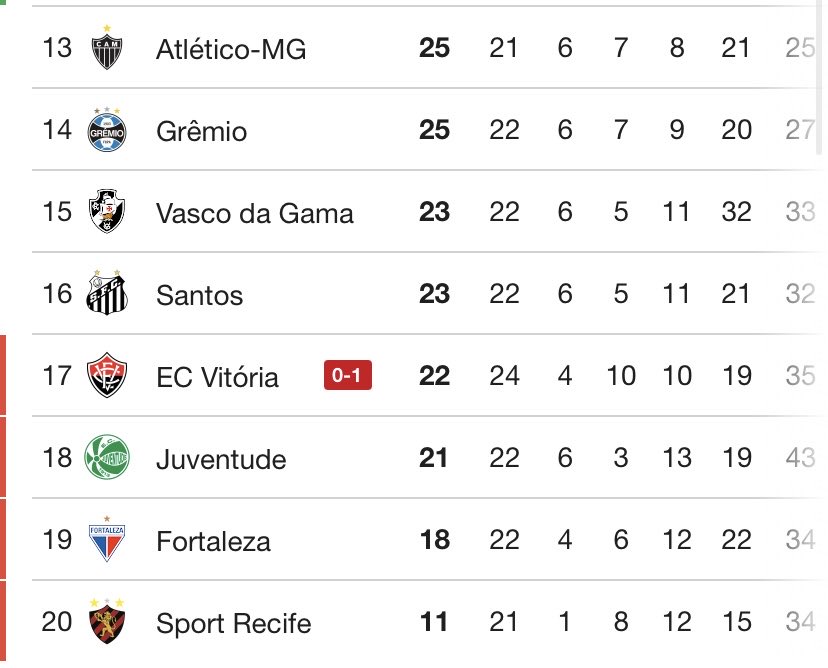
Task: Open the Santos team name link
Action: tap(200, 295)
